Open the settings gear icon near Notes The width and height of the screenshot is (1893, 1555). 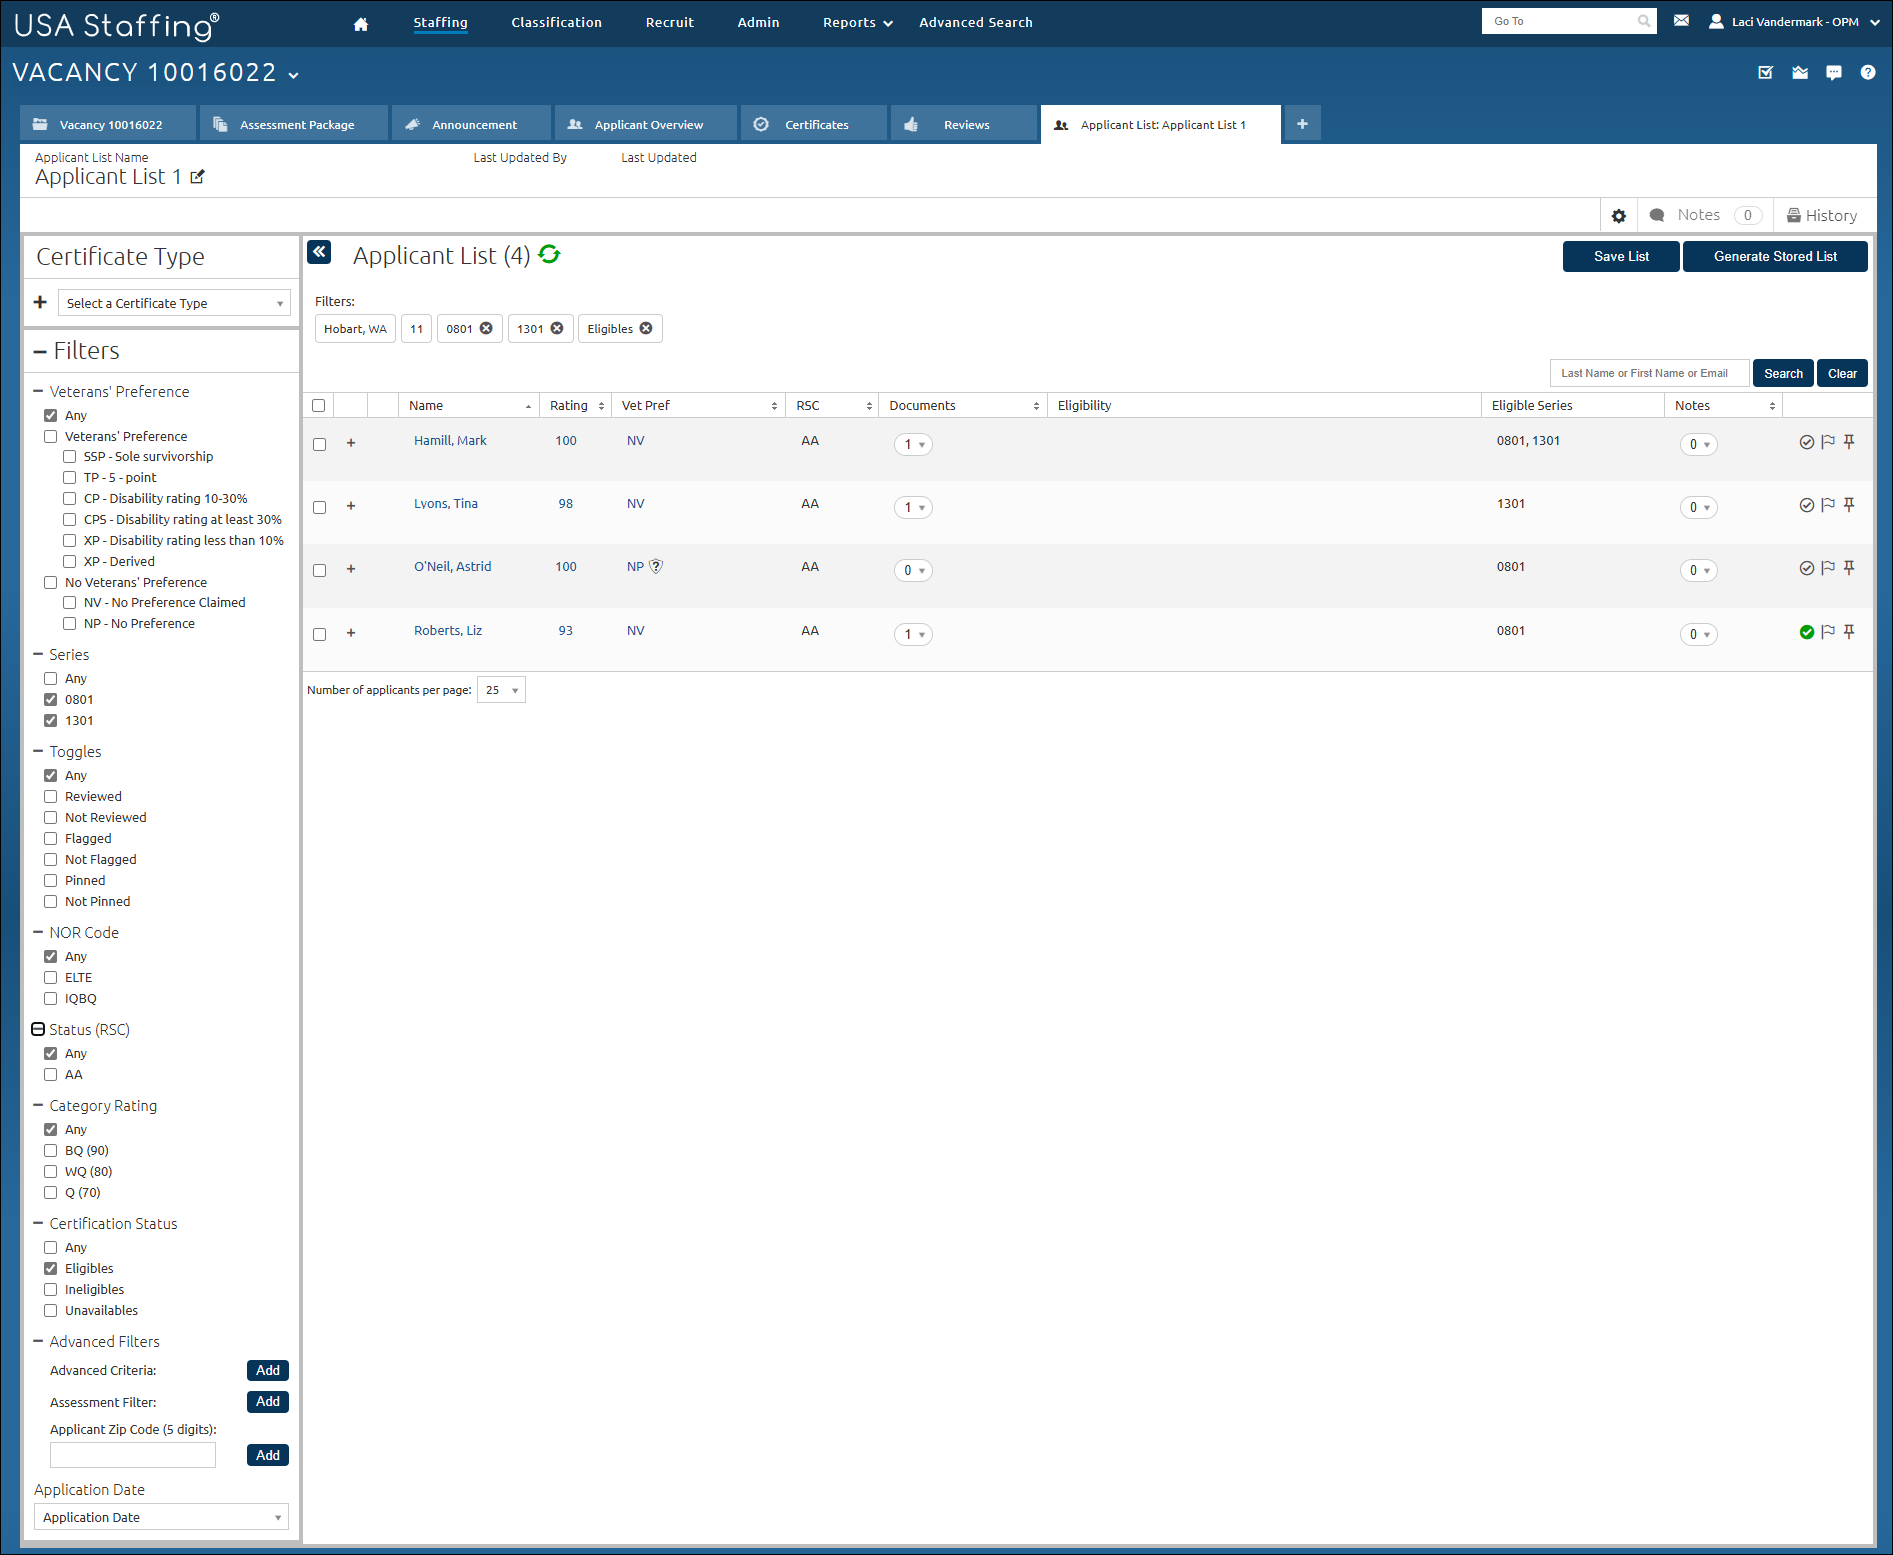tap(1619, 216)
